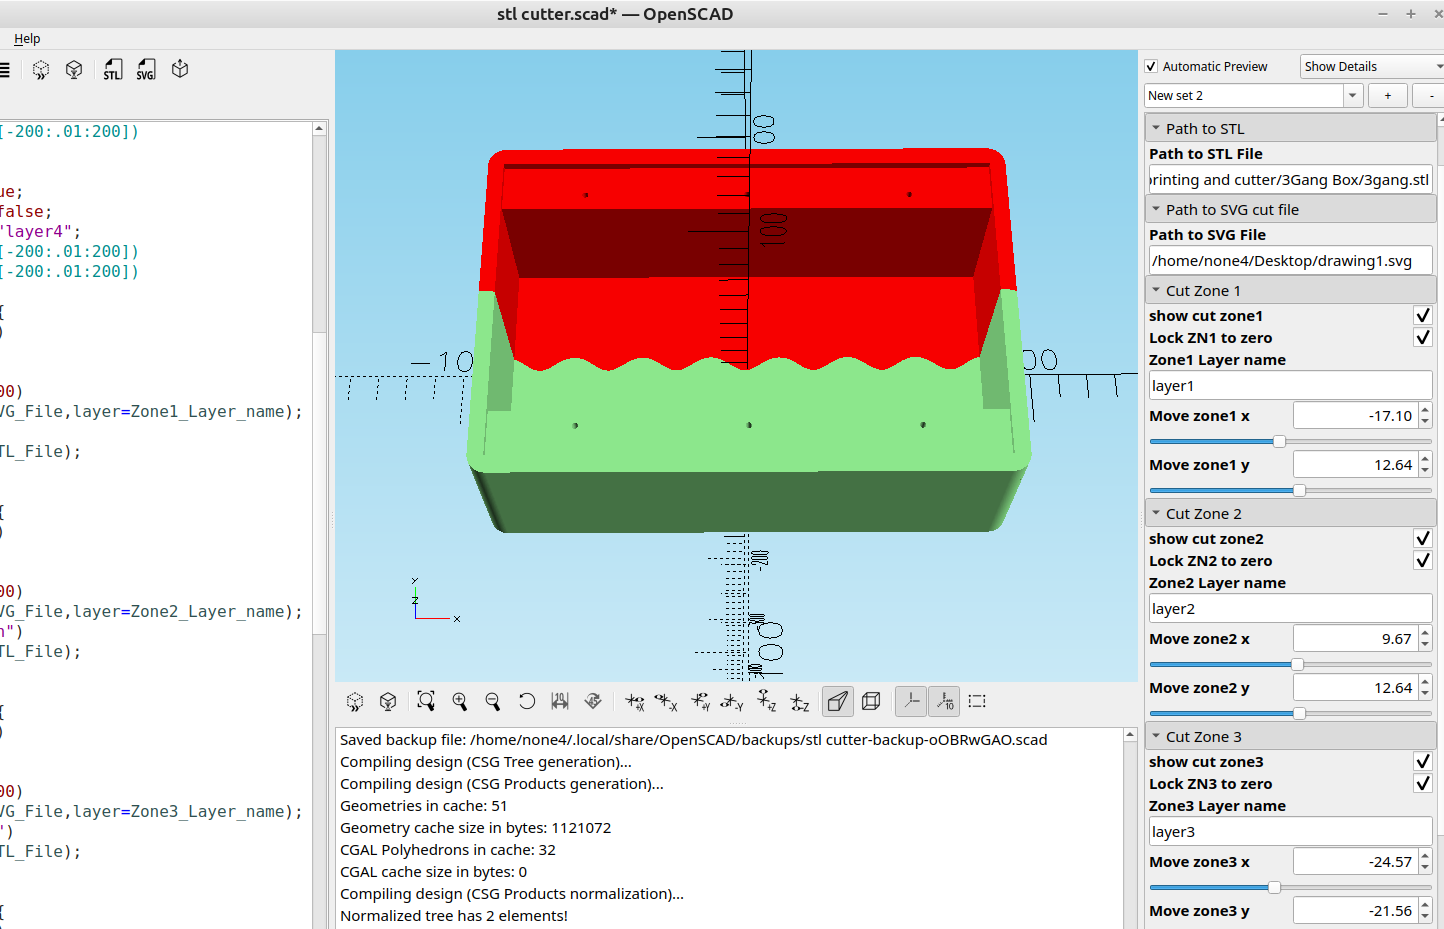Click the hamburger lines icon in editor toolbar
Screen dimensions: 1444x929
point(4,70)
